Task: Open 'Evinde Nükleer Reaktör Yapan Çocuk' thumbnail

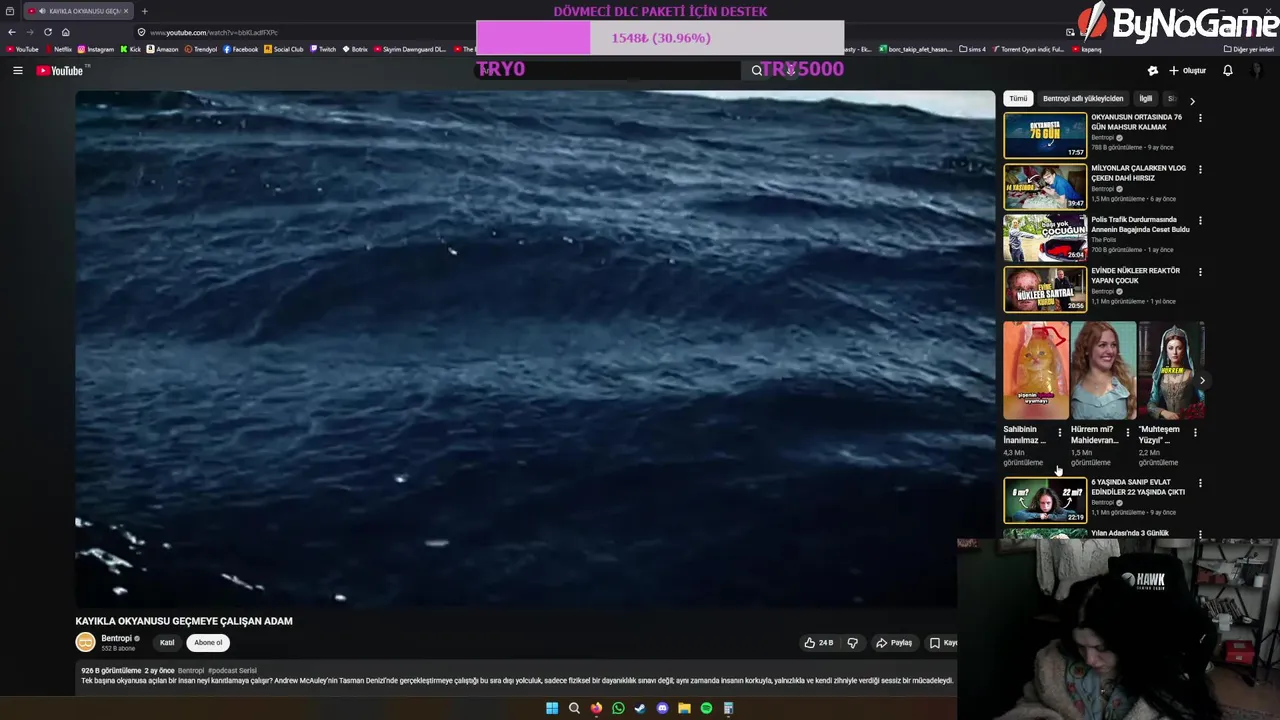Action: click(x=1045, y=289)
